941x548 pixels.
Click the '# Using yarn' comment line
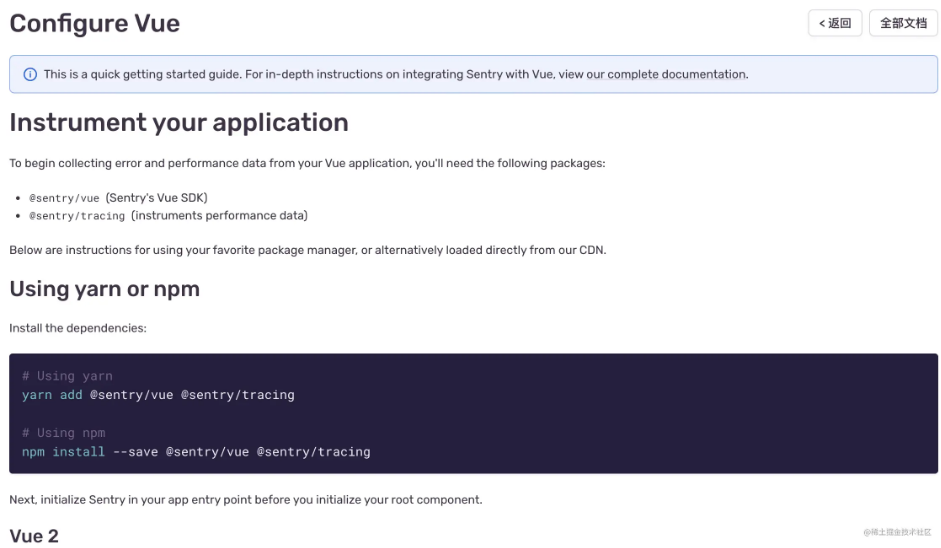click(67, 376)
